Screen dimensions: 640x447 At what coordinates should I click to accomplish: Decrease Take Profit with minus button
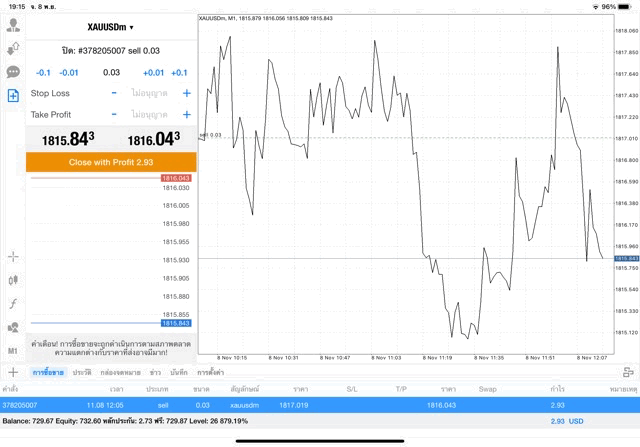click(x=114, y=114)
